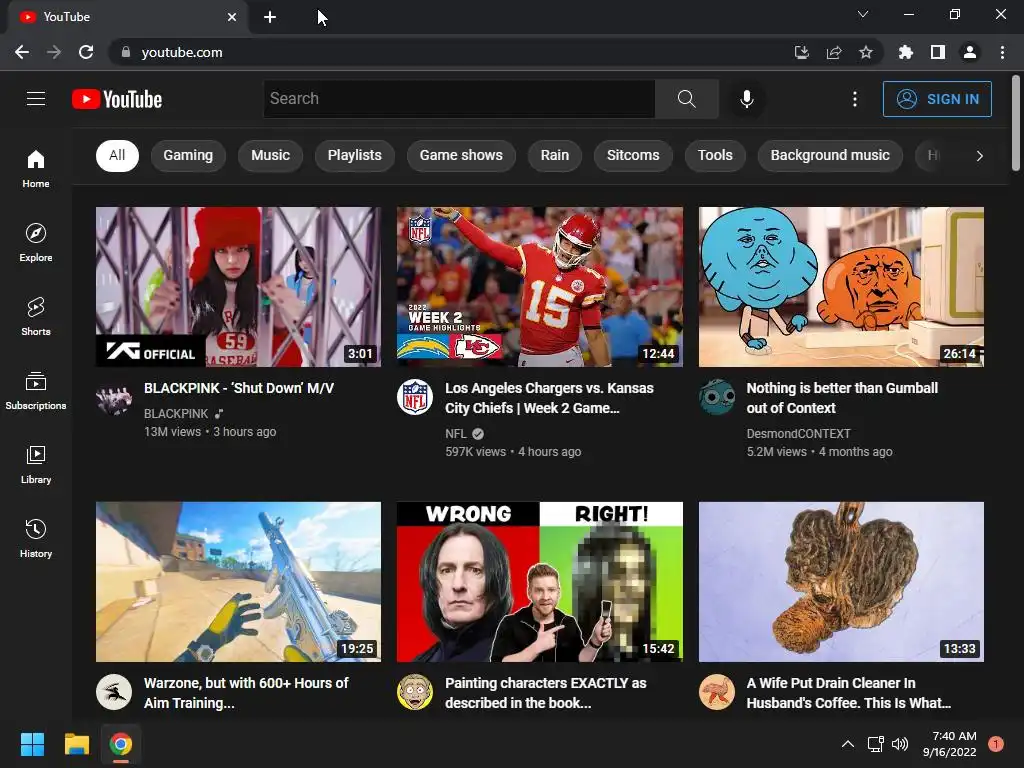Click the Warzone video channel avatar
Image resolution: width=1024 pixels, height=768 pixels.
(x=114, y=692)
